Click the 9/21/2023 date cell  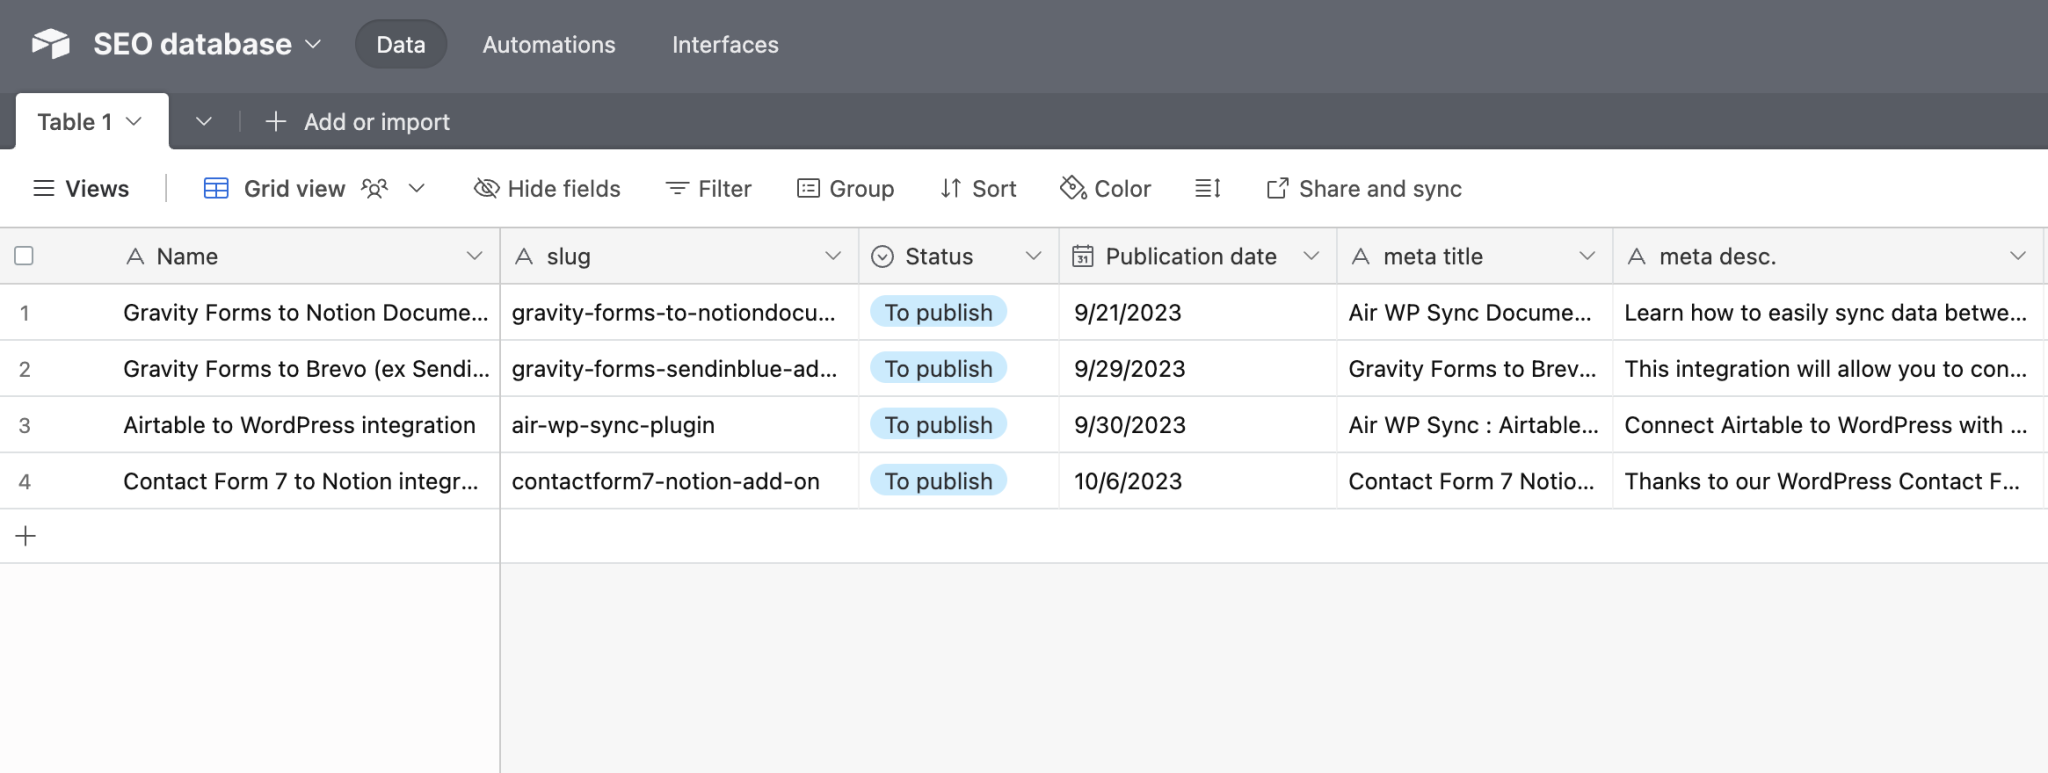(1198, 312)
